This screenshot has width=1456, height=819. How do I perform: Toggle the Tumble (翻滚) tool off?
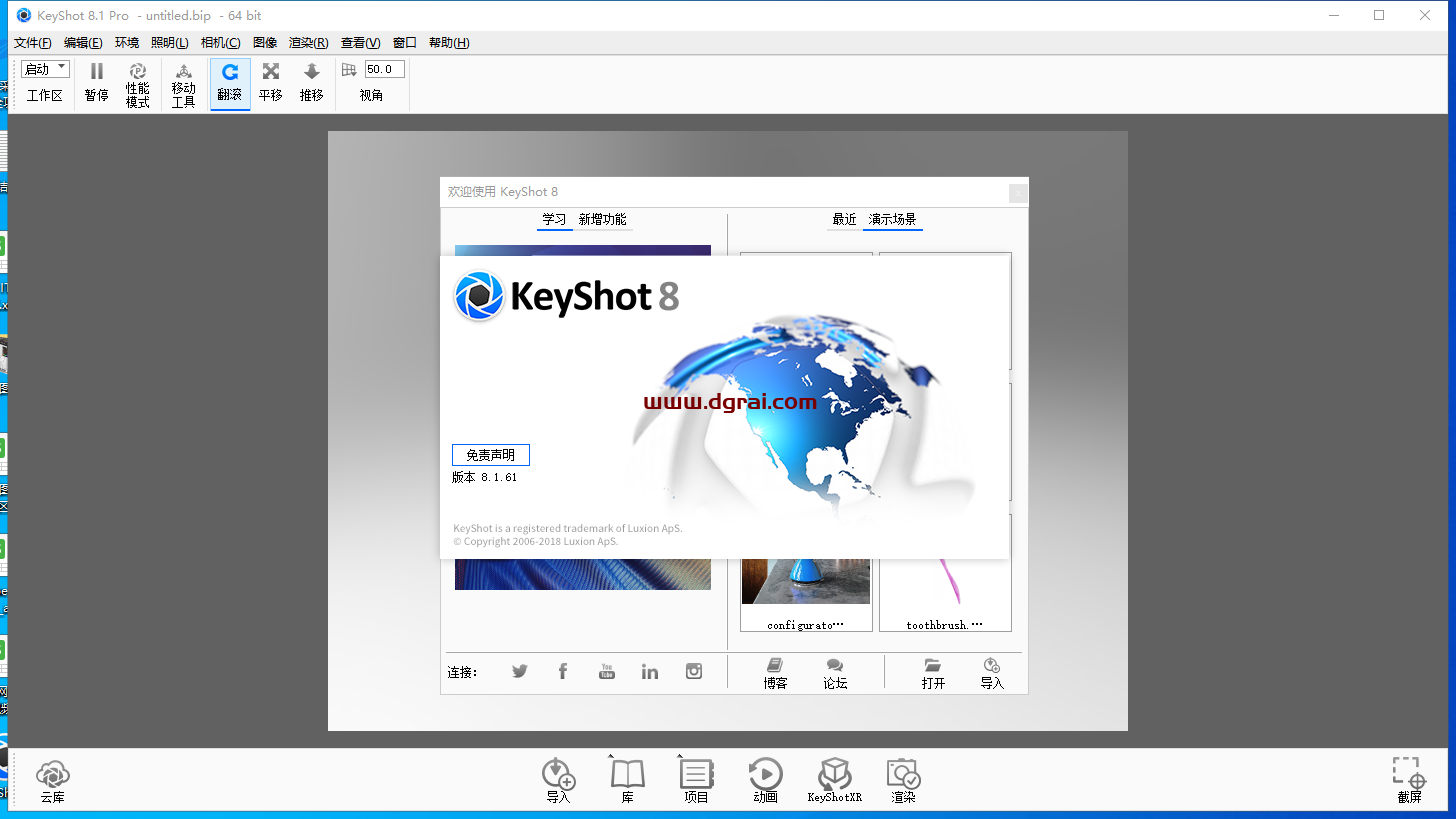(230, 83)
